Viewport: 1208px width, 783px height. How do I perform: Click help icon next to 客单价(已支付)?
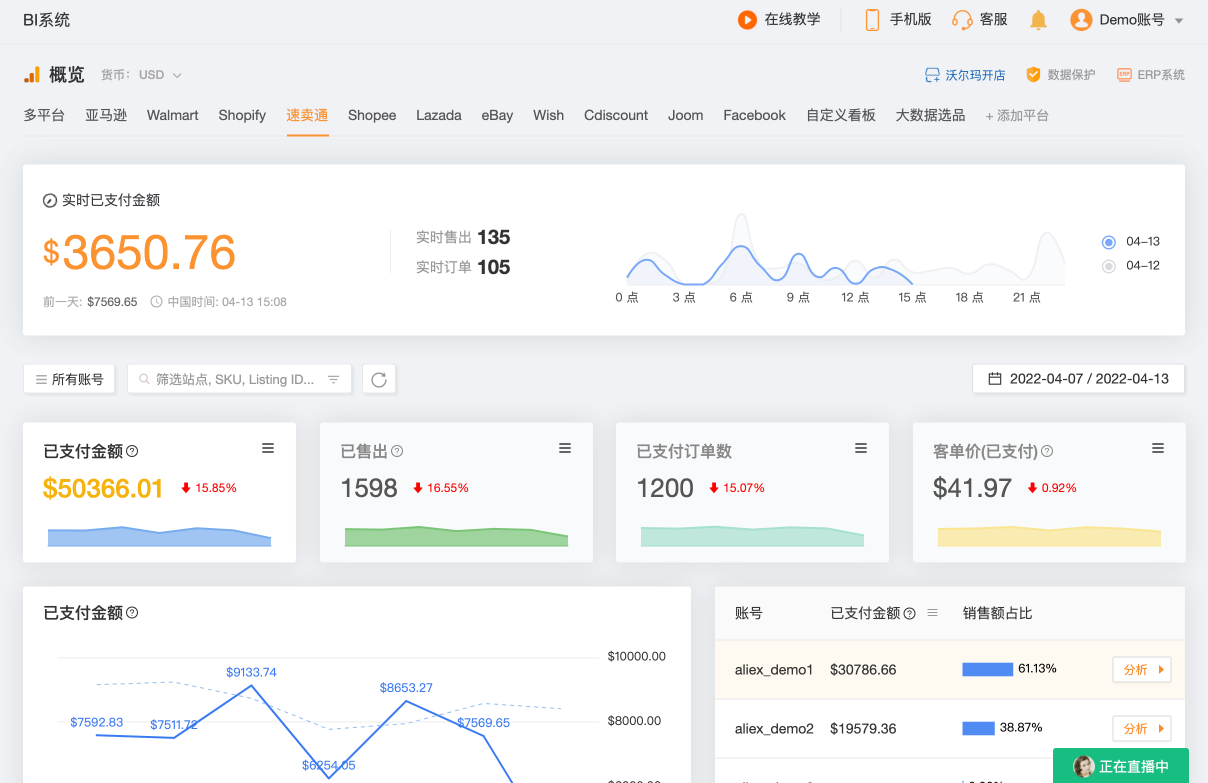coord(1047,452)
